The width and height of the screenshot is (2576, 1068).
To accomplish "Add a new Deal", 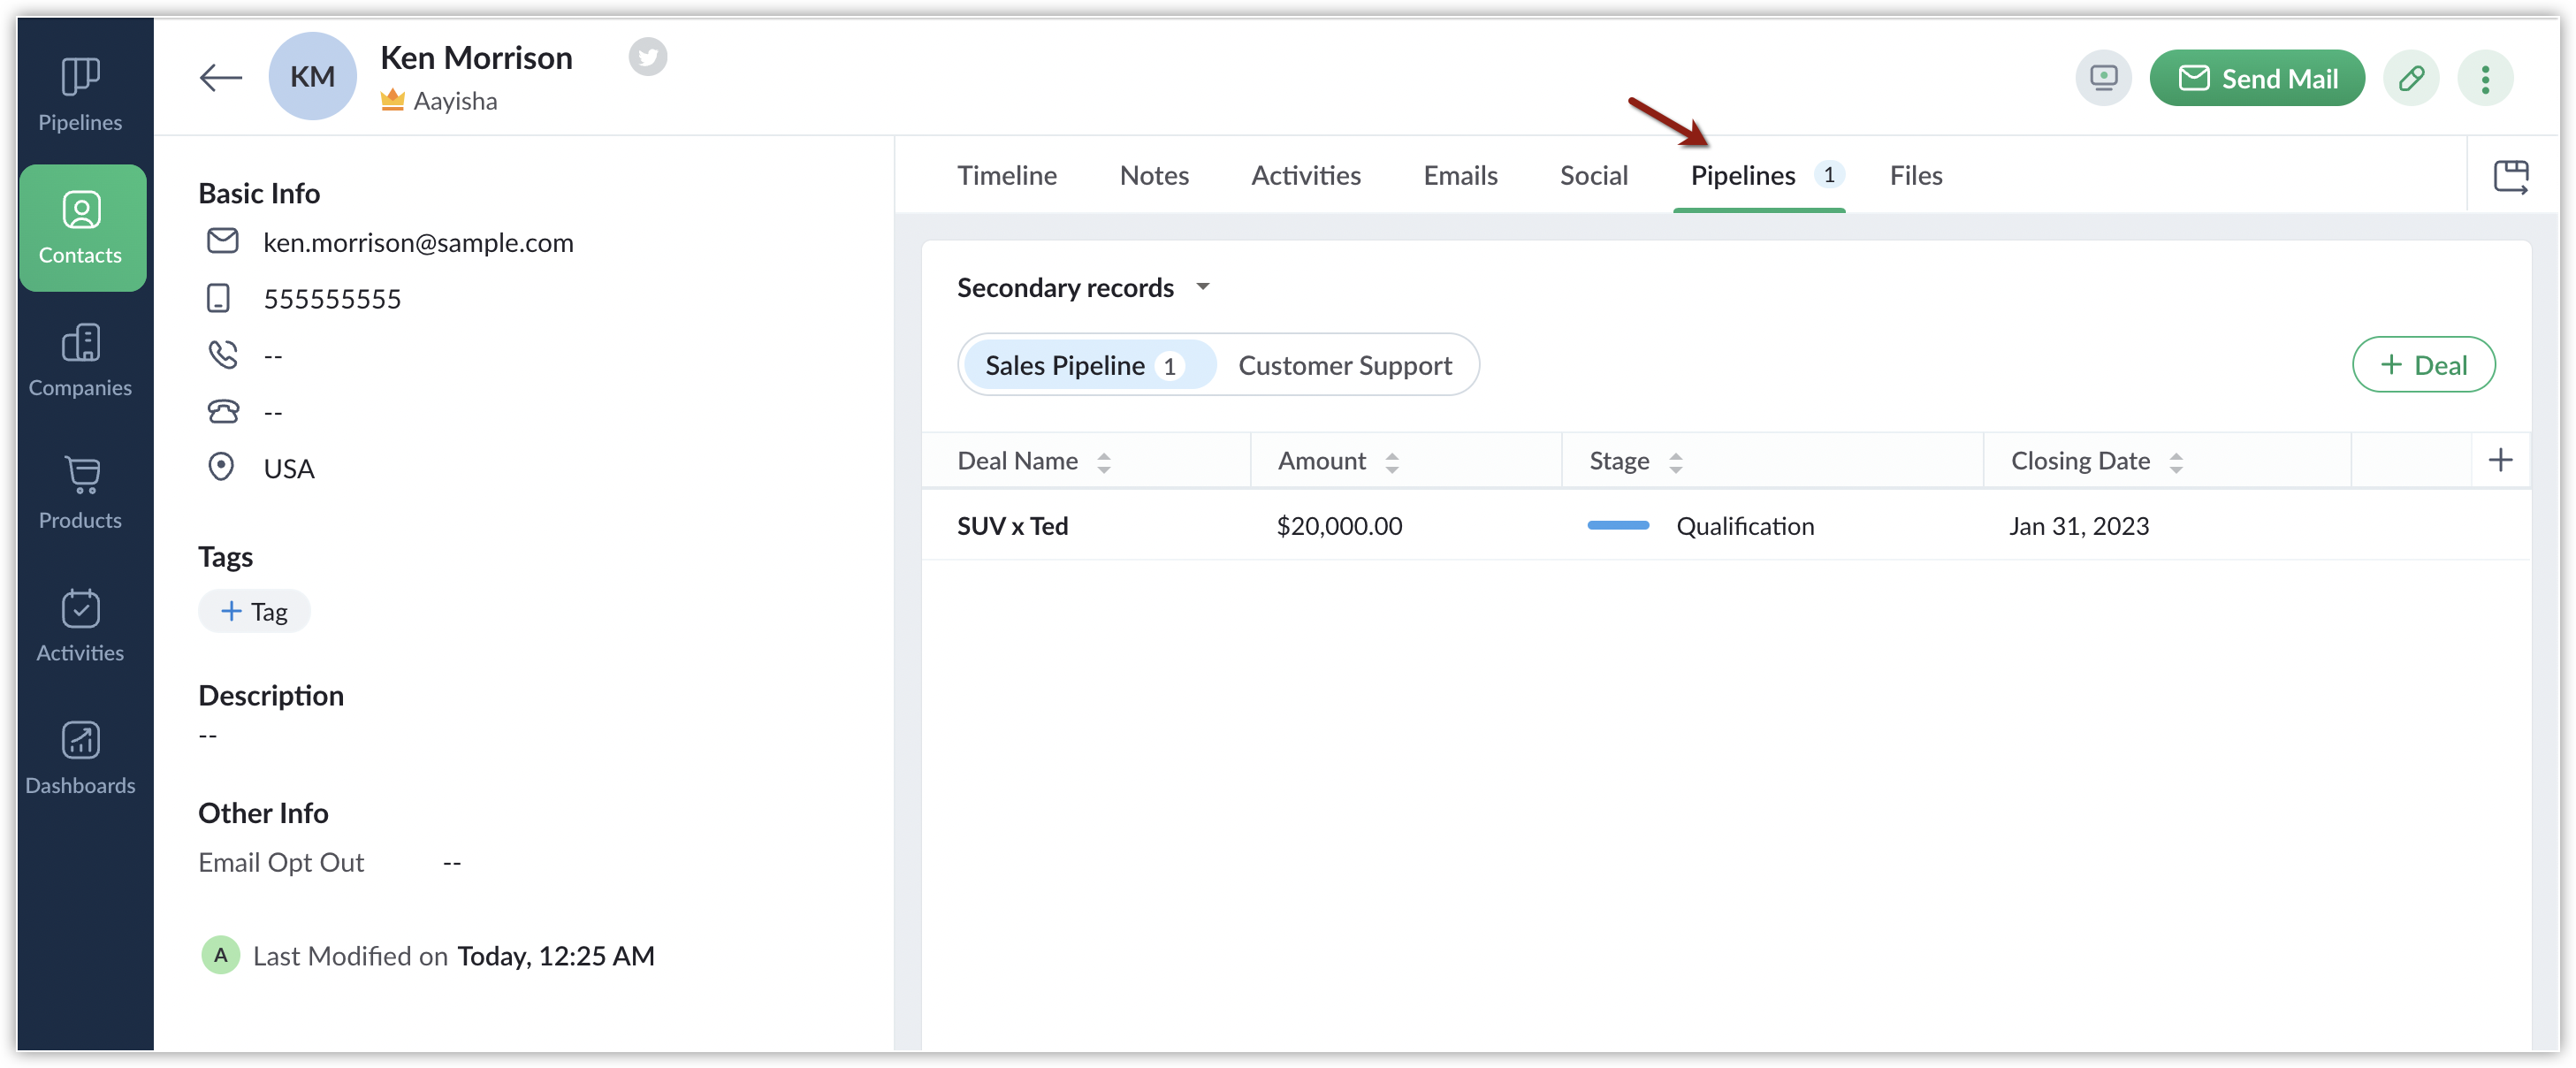I will (x=2423, y=365).
